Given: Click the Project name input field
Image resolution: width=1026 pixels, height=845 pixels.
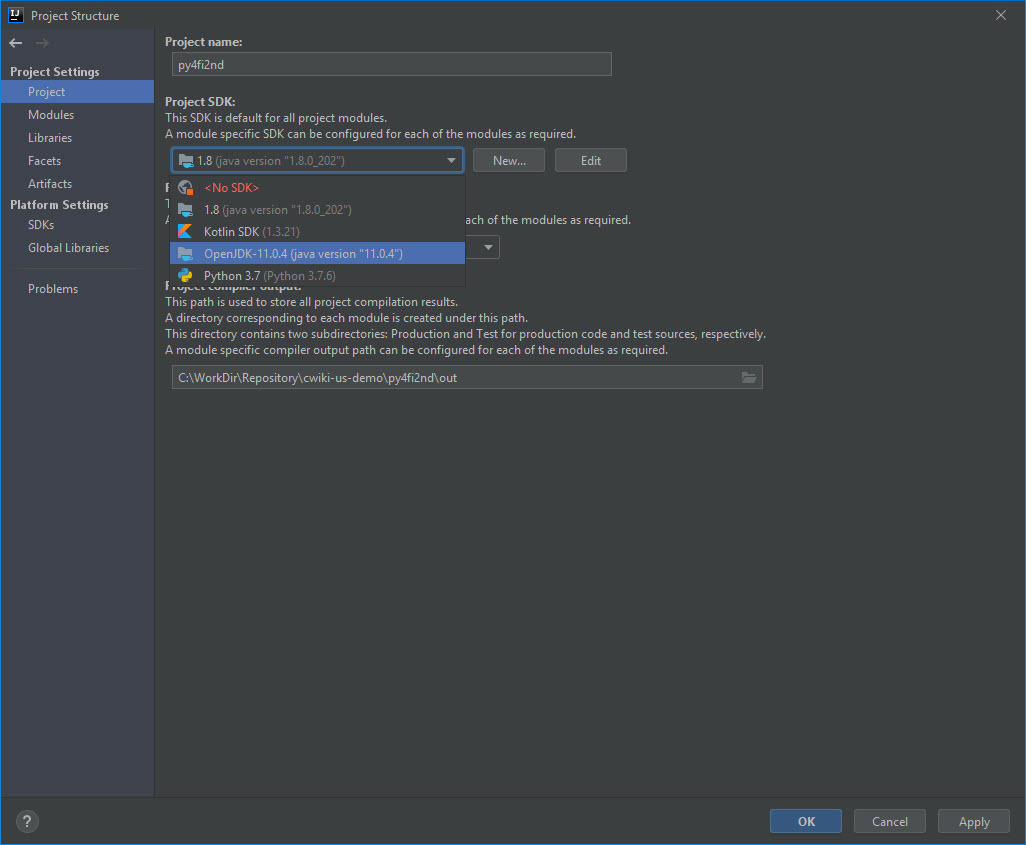Looking at the screenshot, I should (x=391, y=64).
